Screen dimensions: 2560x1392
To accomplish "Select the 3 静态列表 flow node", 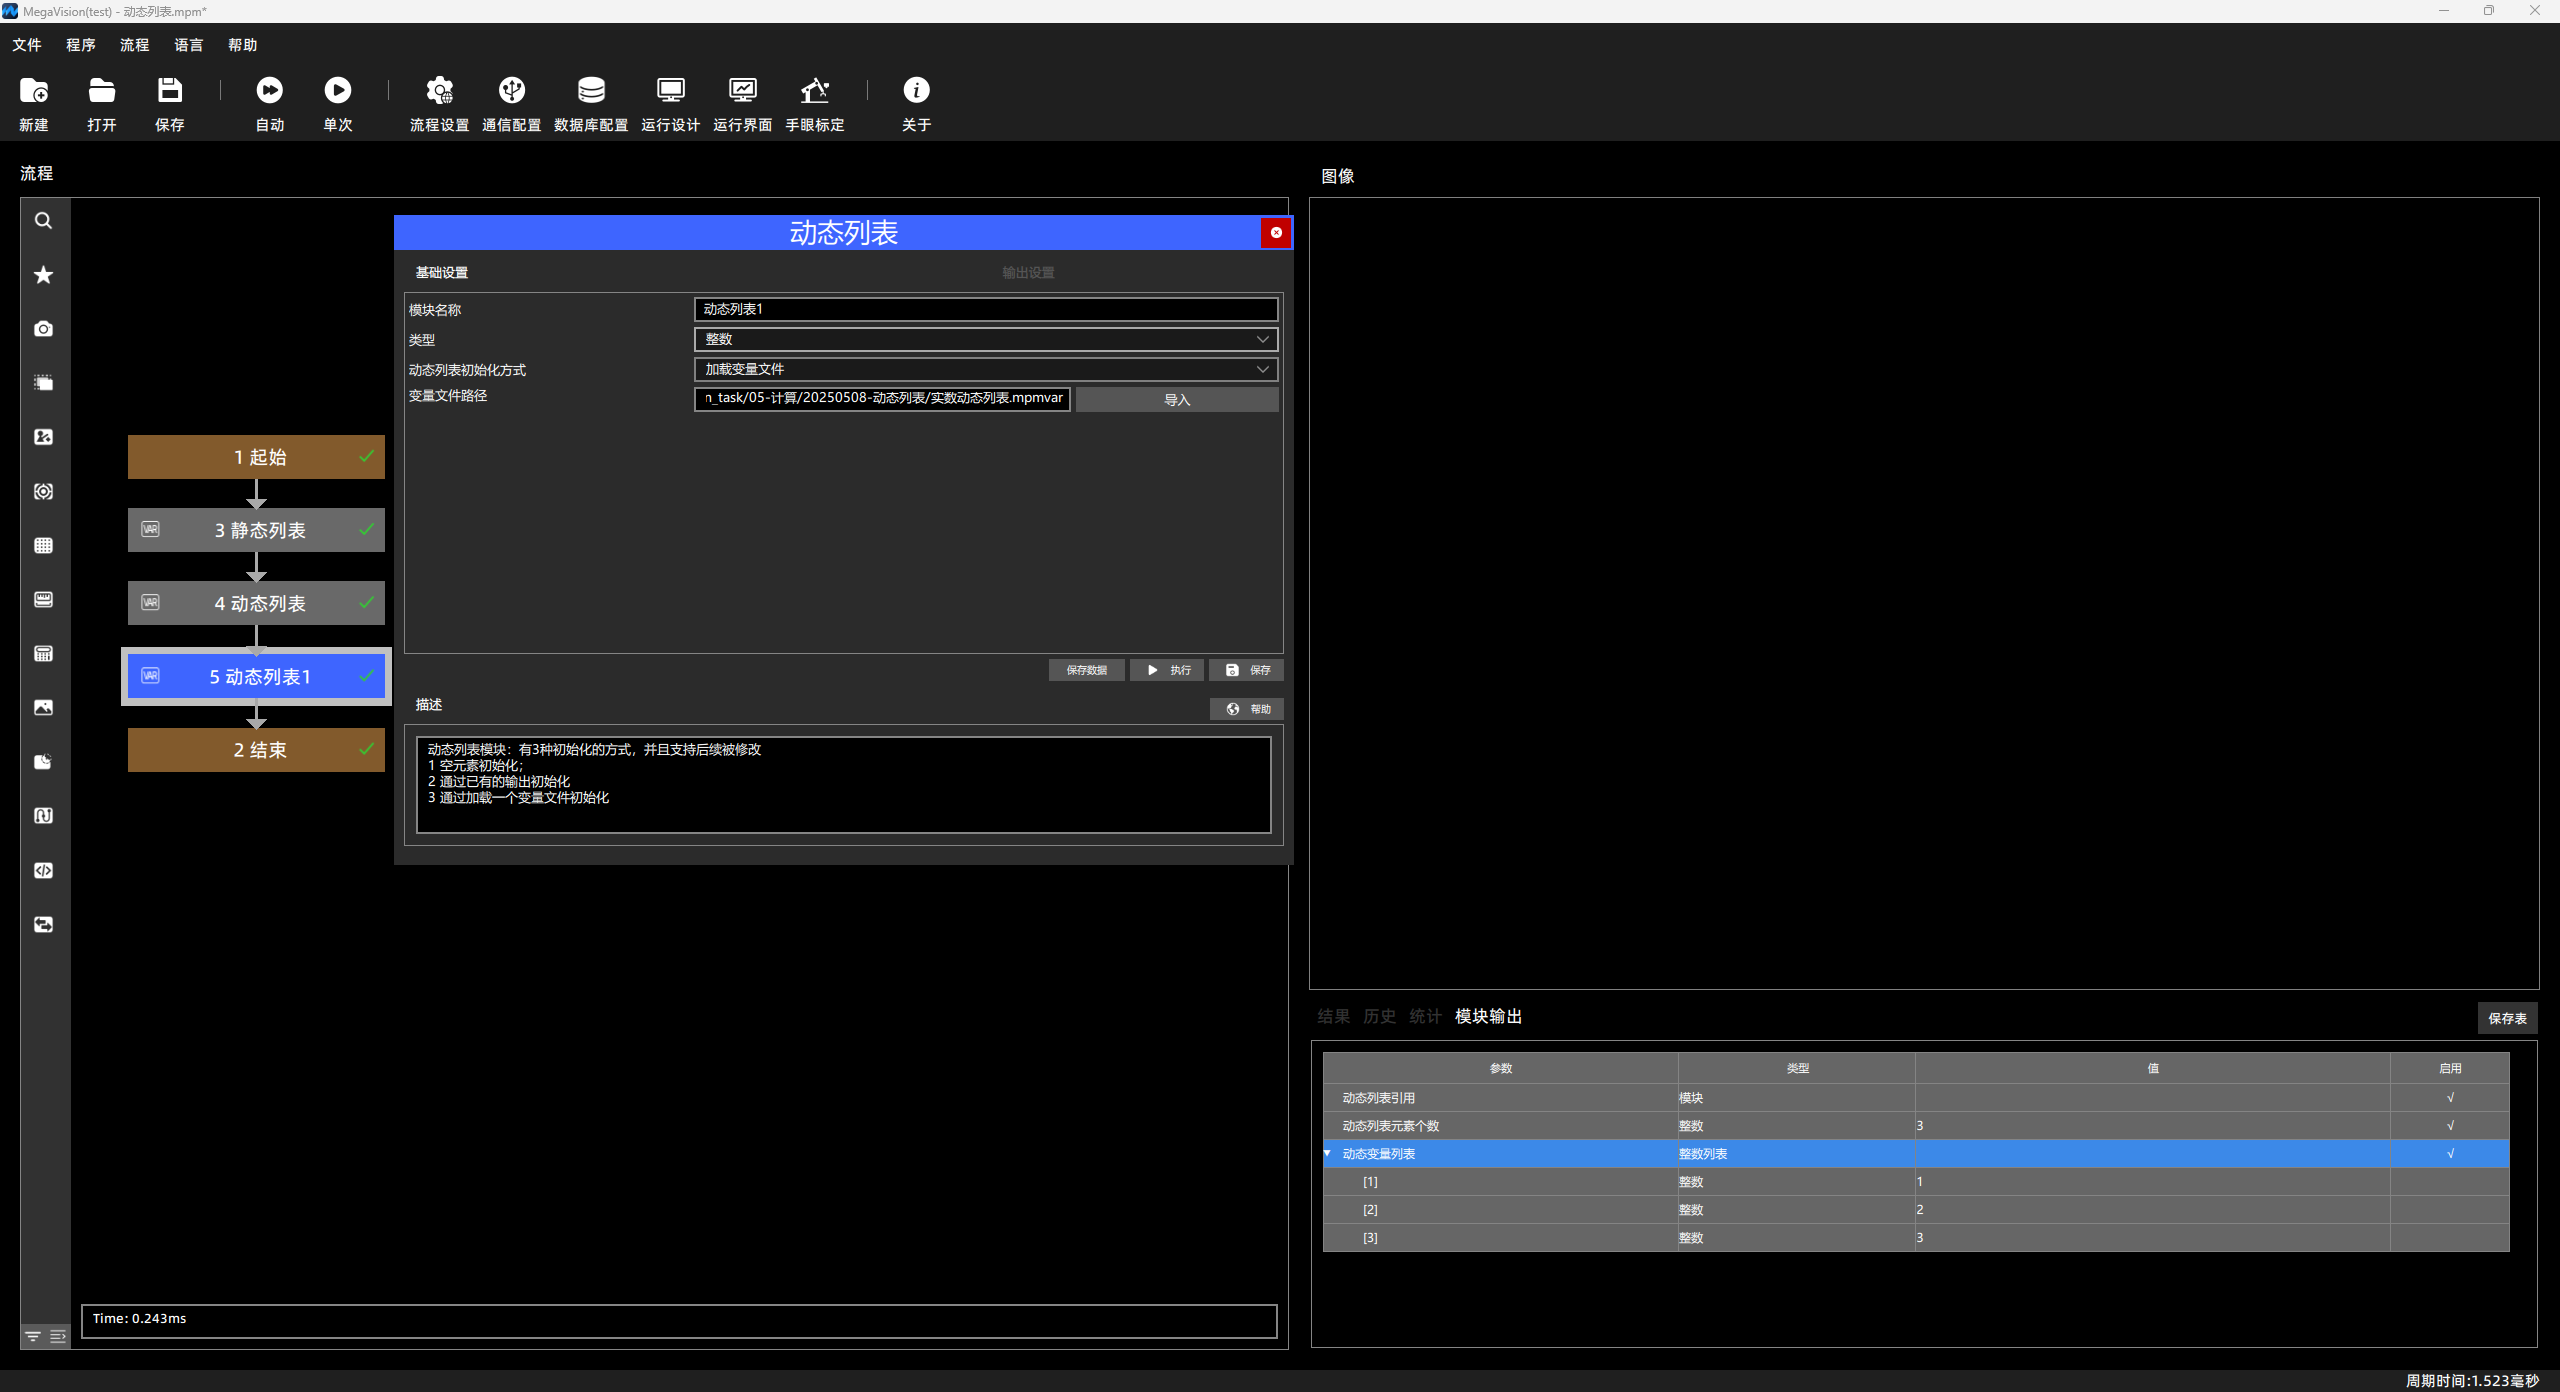I will click(x=256, y=530).
